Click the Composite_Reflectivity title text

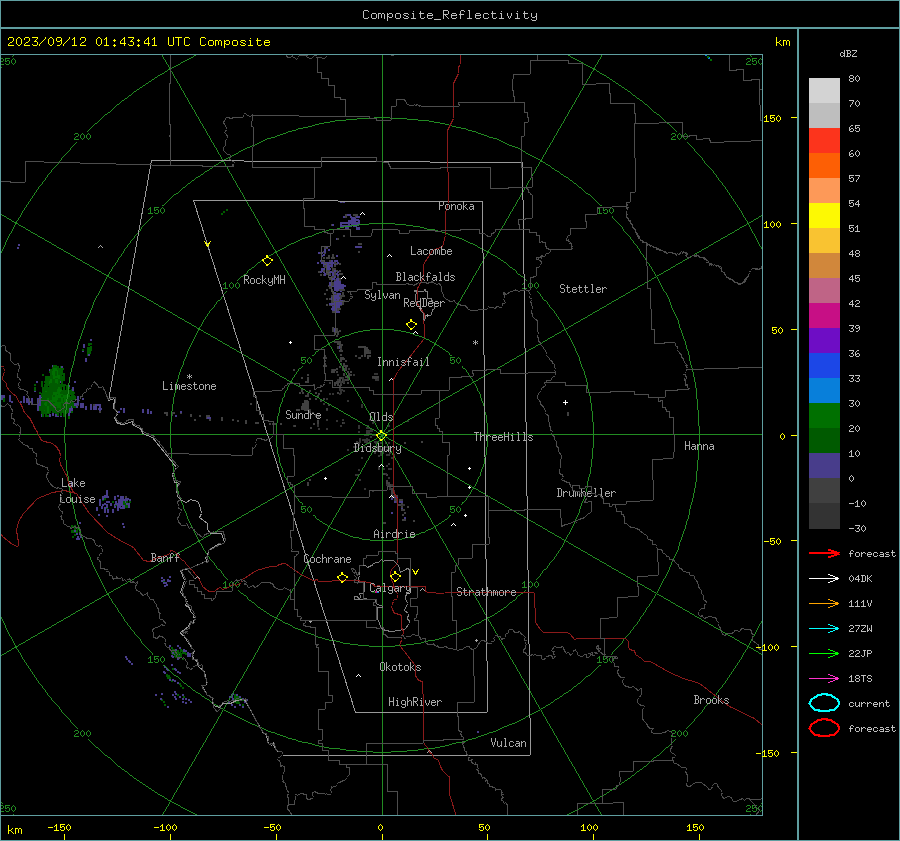[449, 15]
